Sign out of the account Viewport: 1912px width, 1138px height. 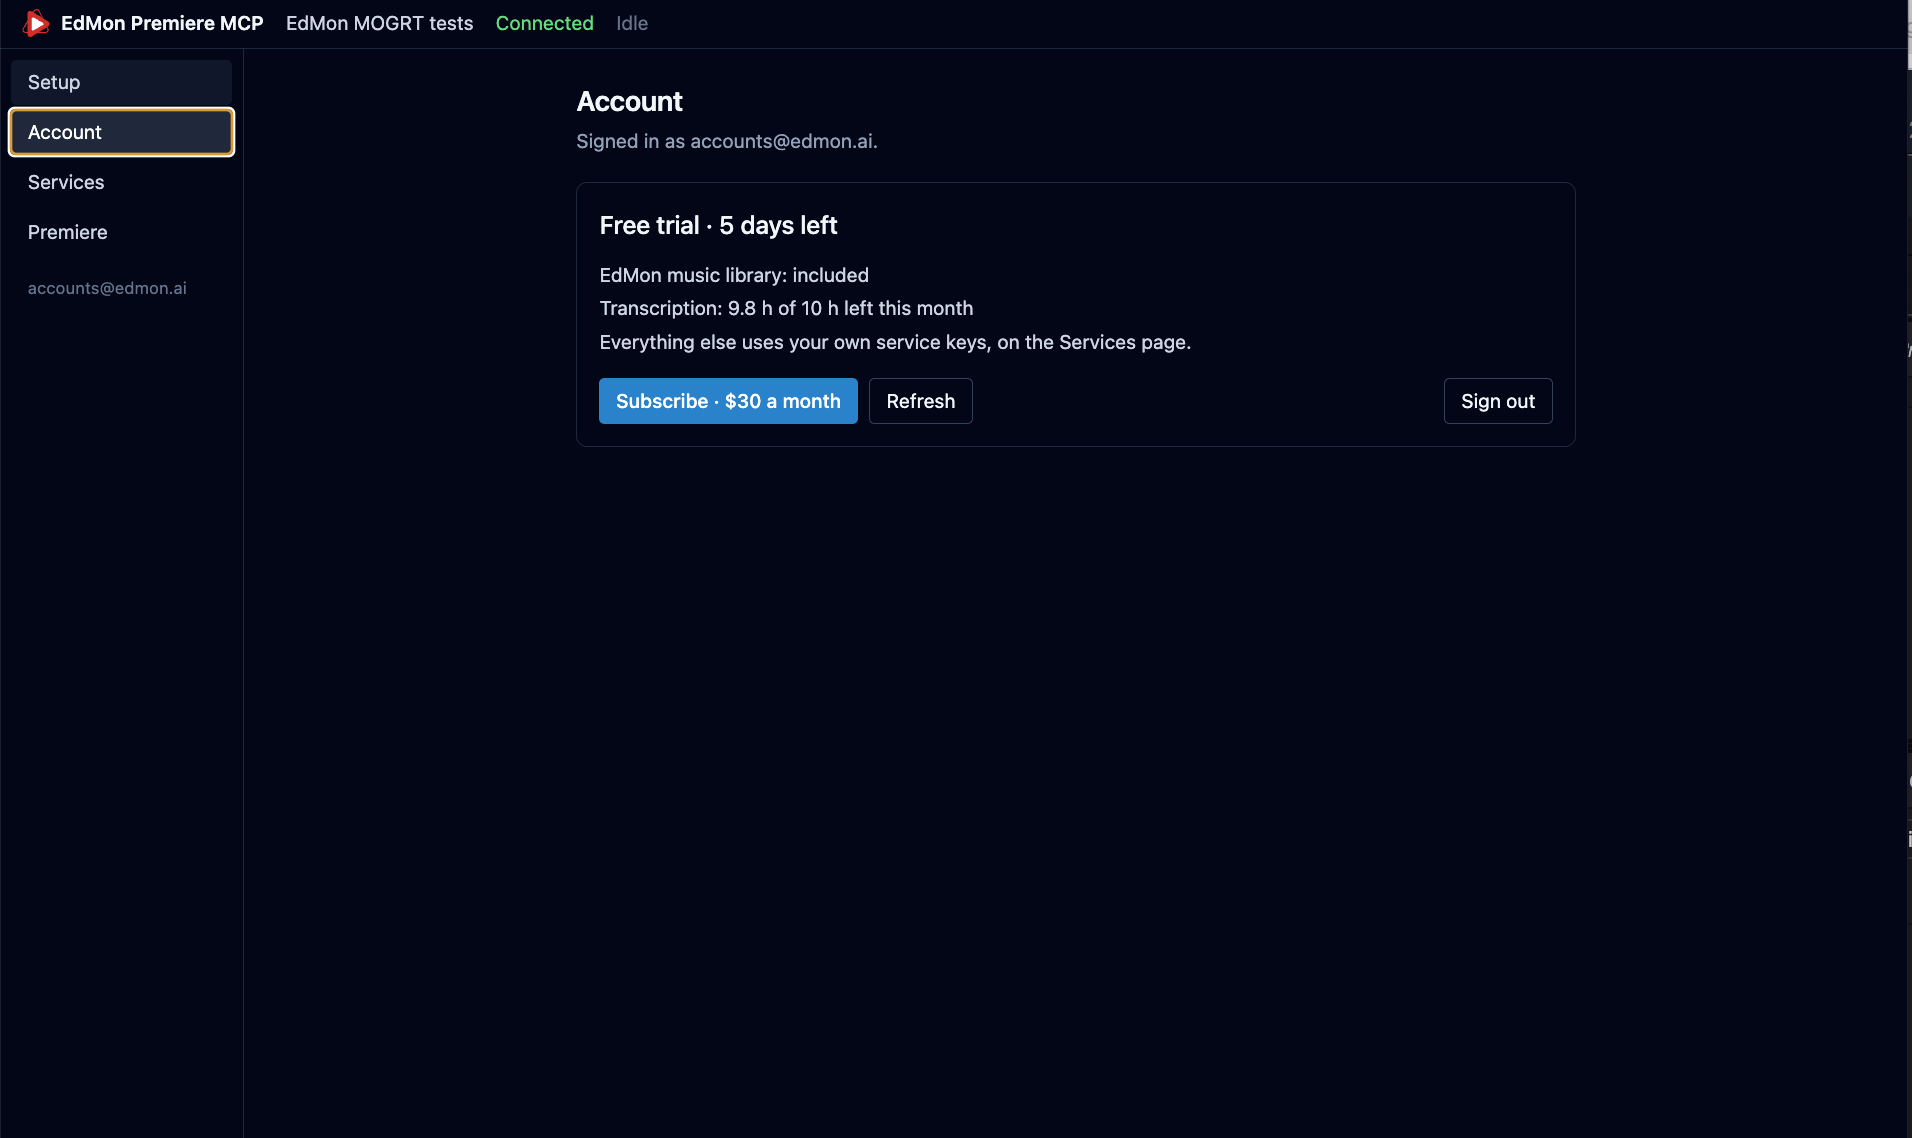coord(1498,401)
